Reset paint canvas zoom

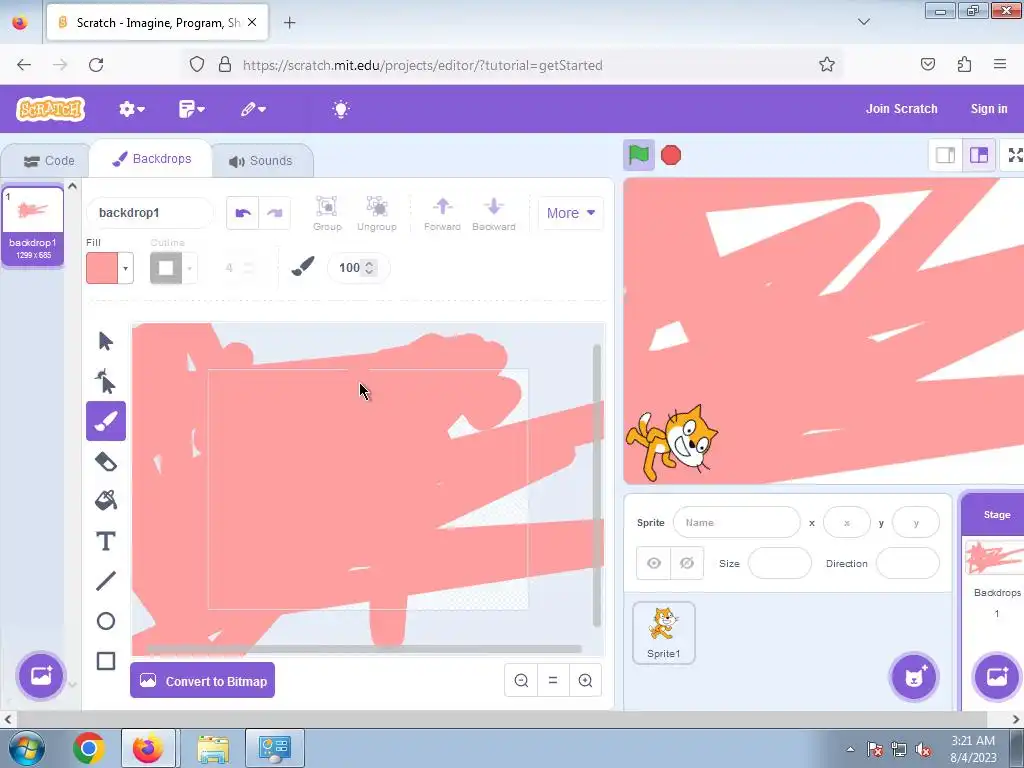coord(553,680)
